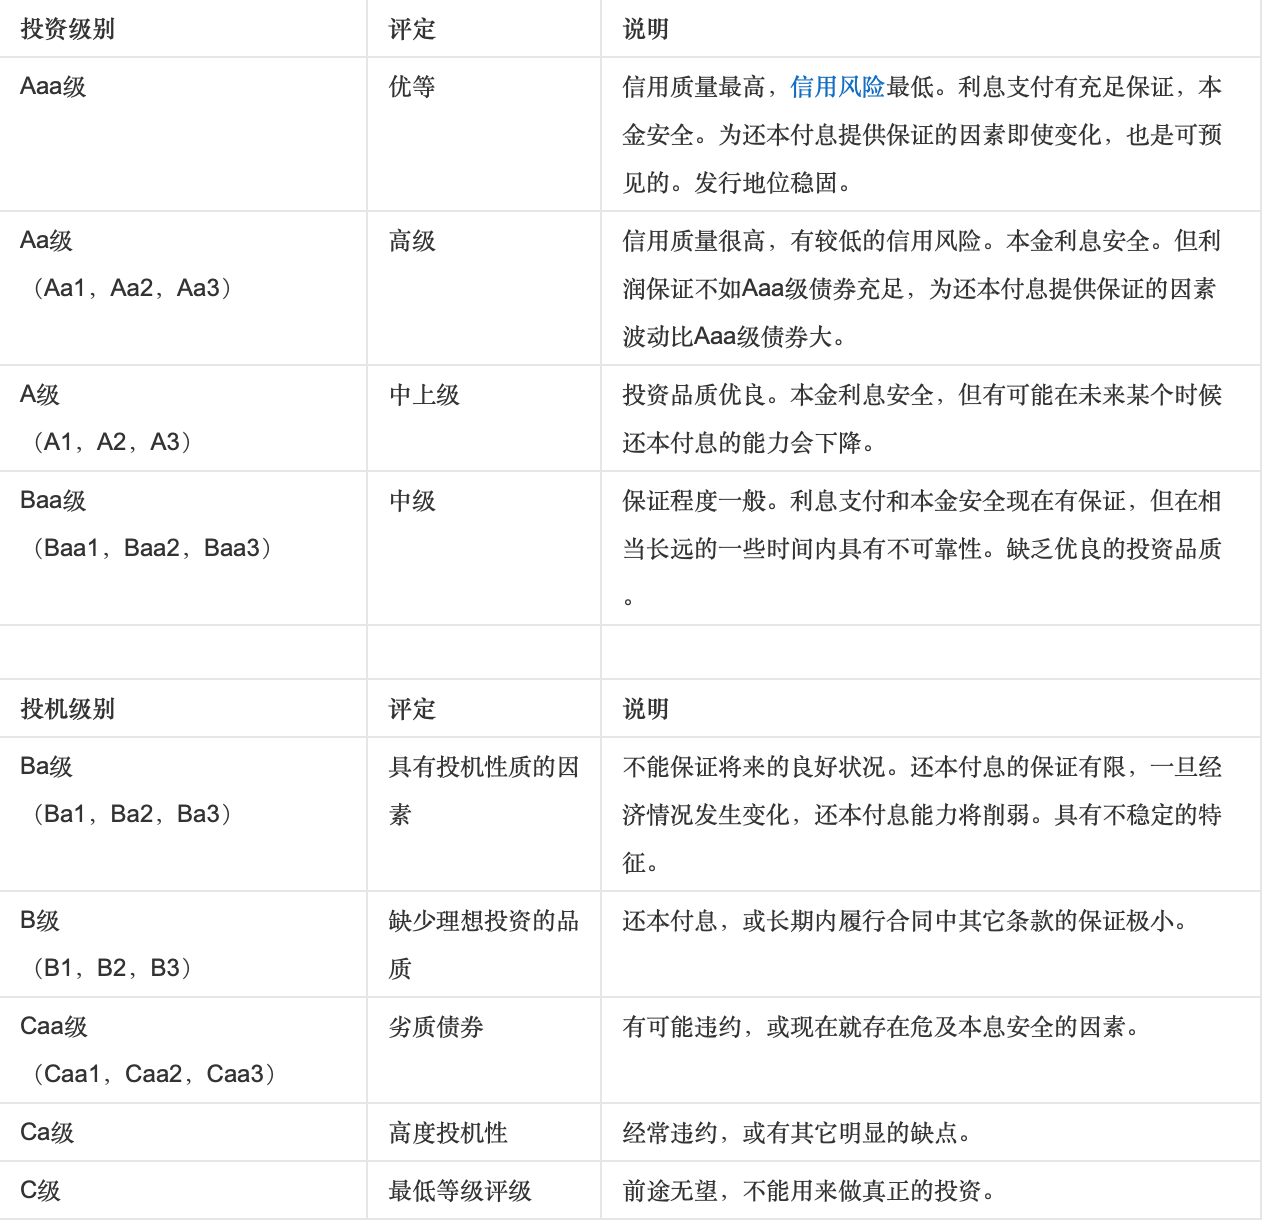Select the 中级 rating cell

tap(412, 501)
